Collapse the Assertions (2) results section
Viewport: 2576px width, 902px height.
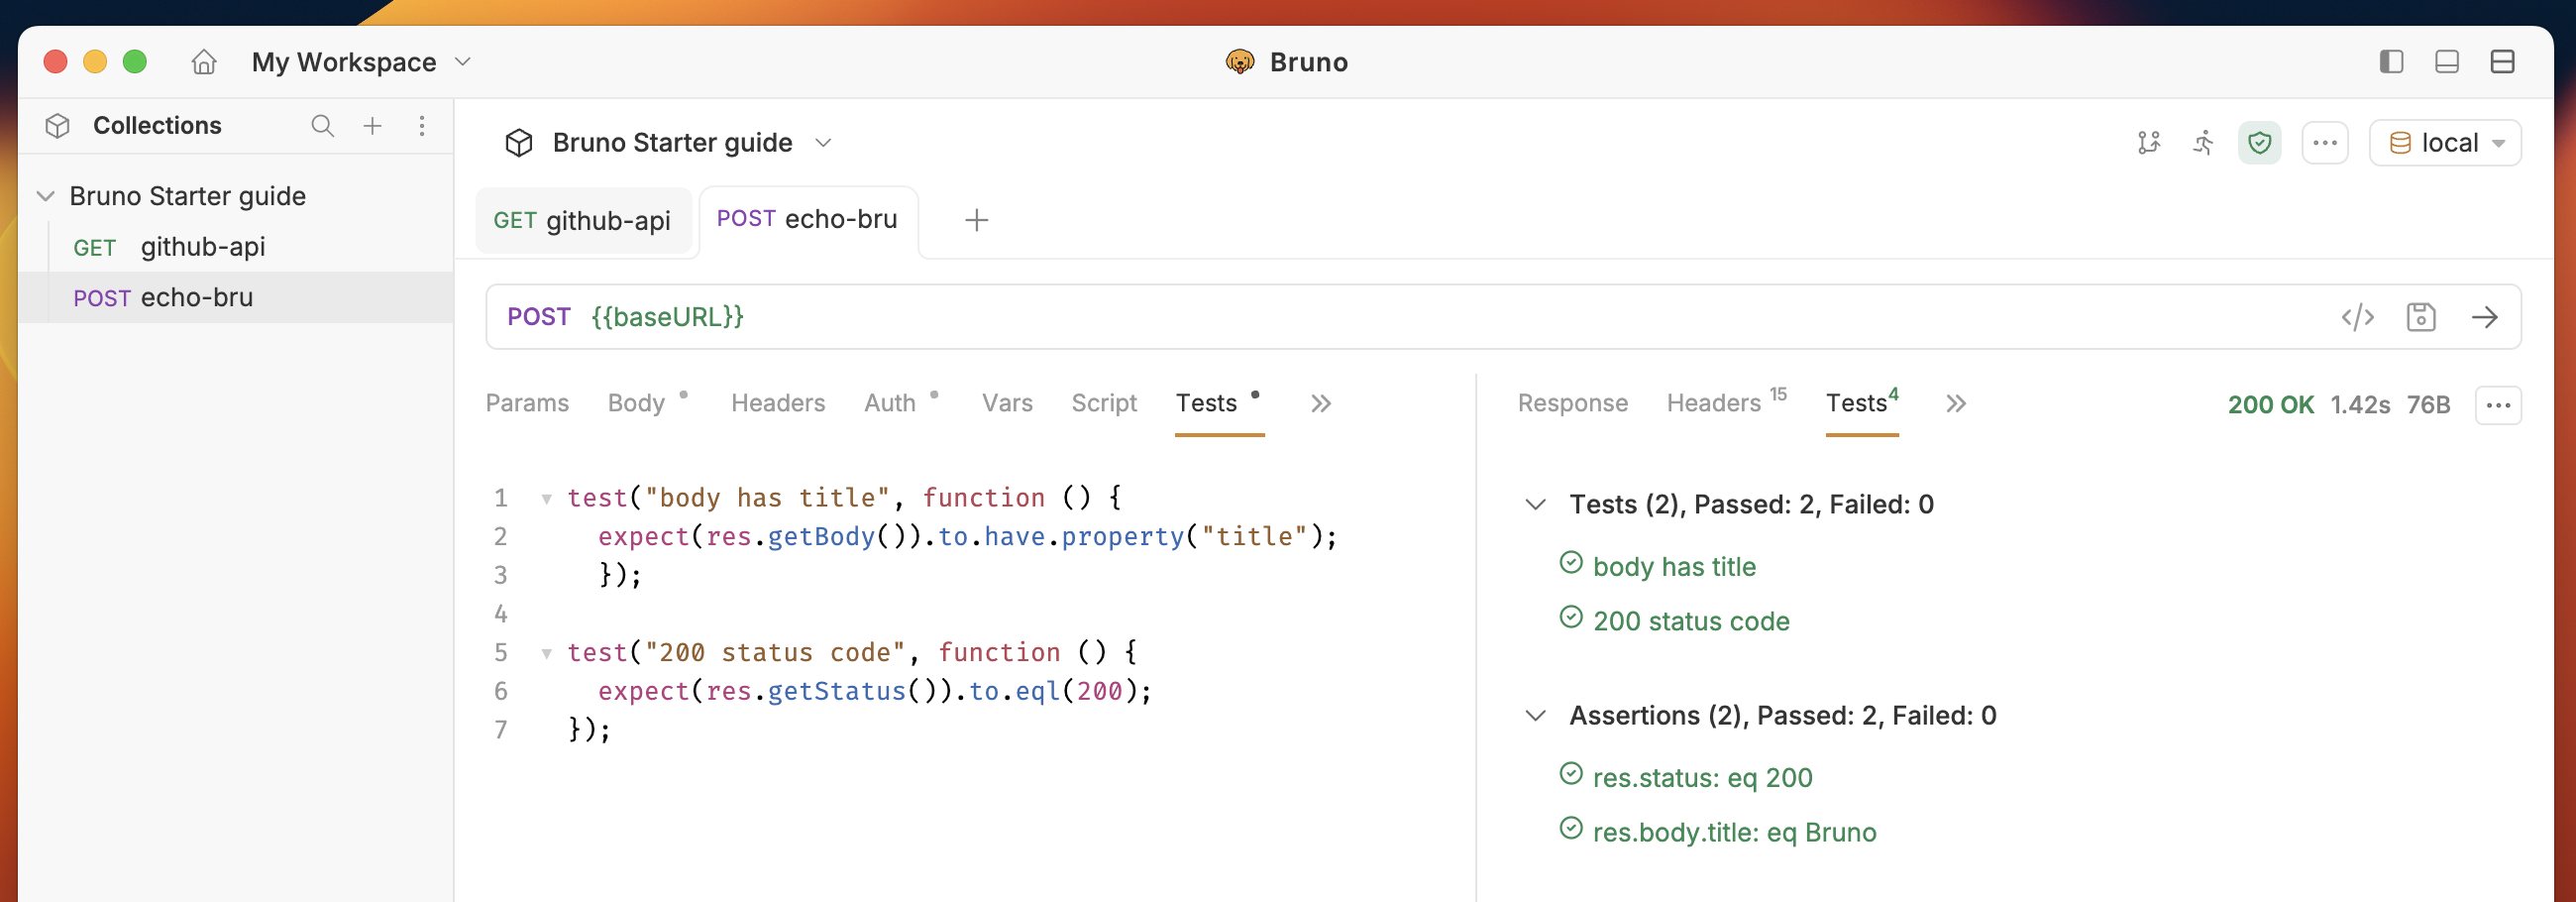[1536, 715]
